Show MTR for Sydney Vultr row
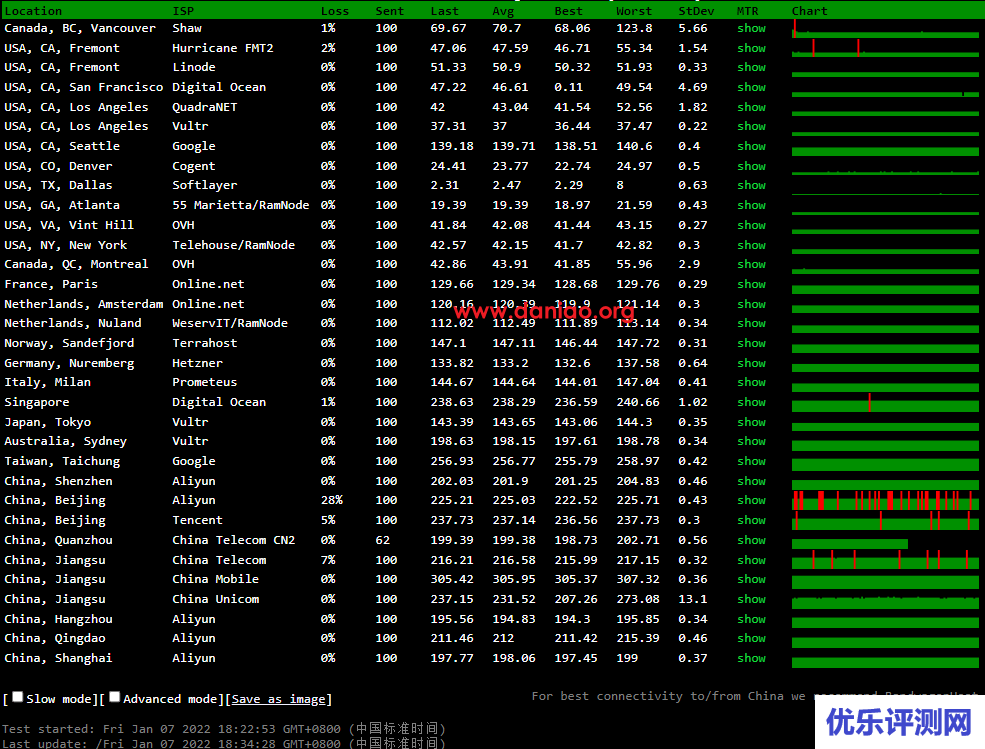The image size is (985, 749). (x=751, y=442)
